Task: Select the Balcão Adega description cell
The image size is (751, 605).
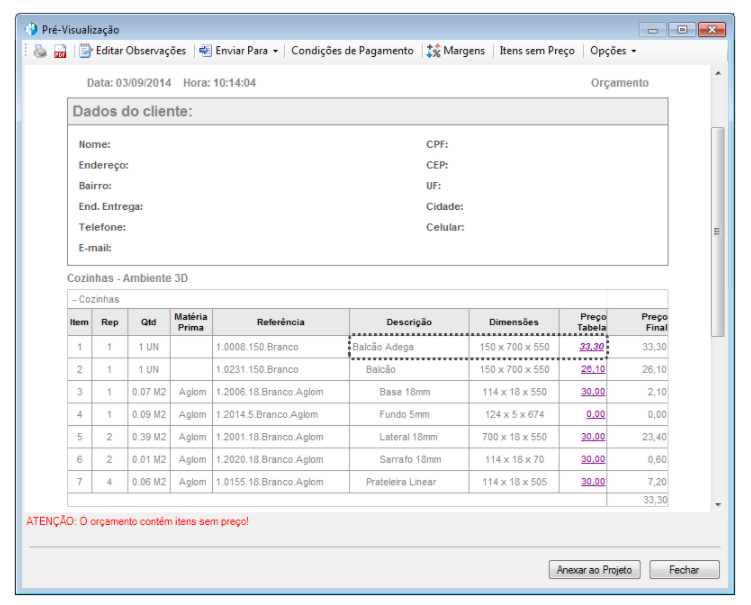Action: [x=409, y=347]
